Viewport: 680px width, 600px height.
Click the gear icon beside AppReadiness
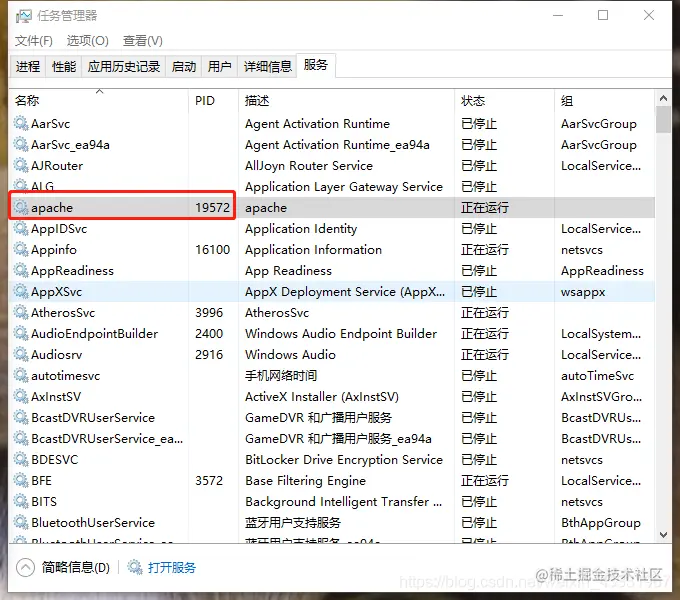click(x=20, y=271)
